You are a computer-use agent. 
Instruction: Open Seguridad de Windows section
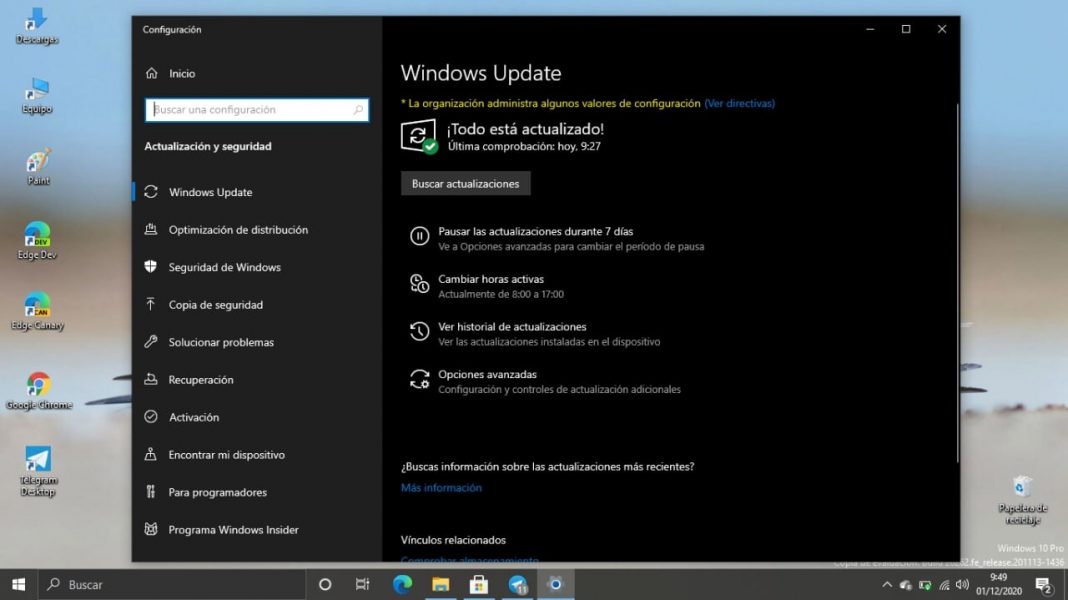(224, 267)
